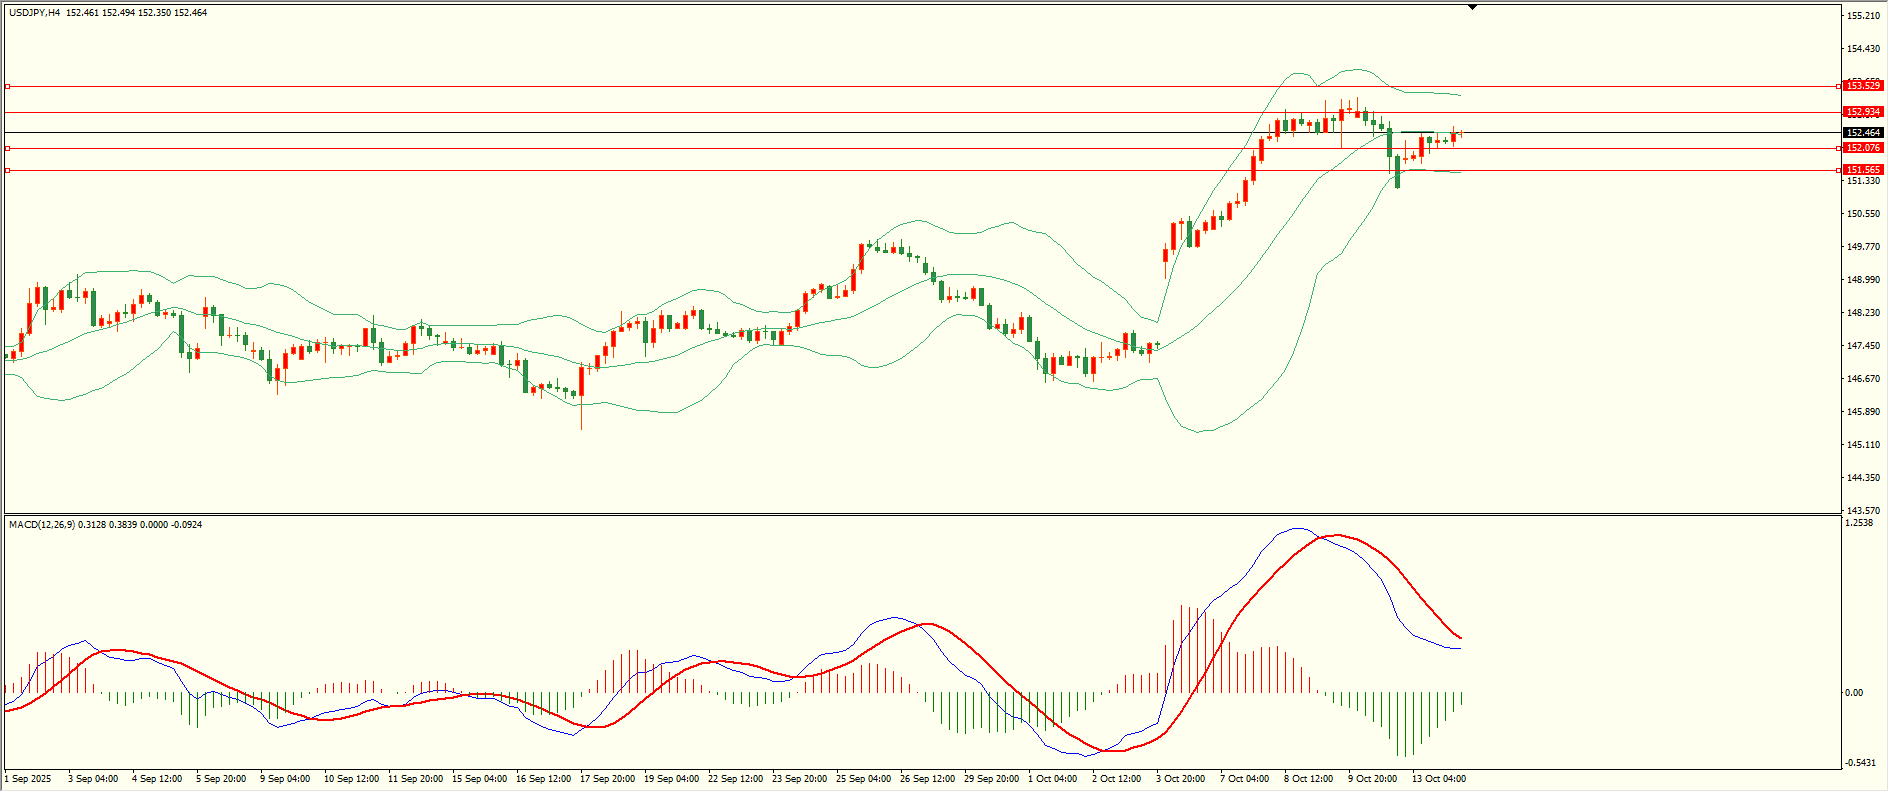
Task: Select the red 152.934 price label
Action: 1863,112
